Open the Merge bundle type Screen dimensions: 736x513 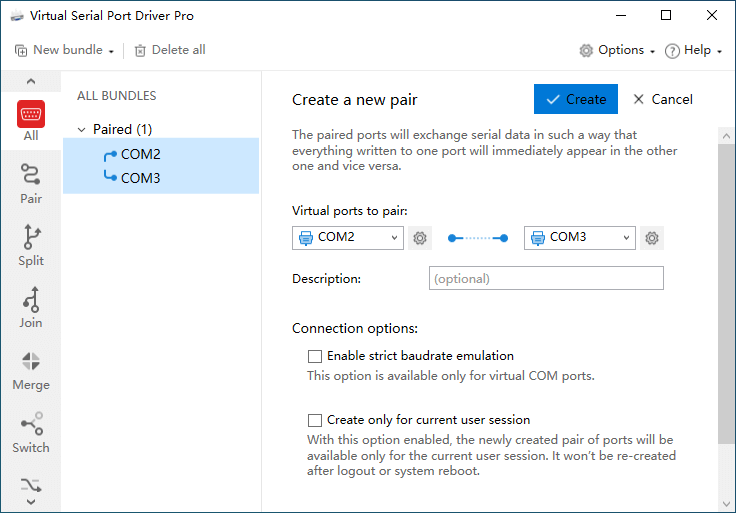(x=31, y=370)
